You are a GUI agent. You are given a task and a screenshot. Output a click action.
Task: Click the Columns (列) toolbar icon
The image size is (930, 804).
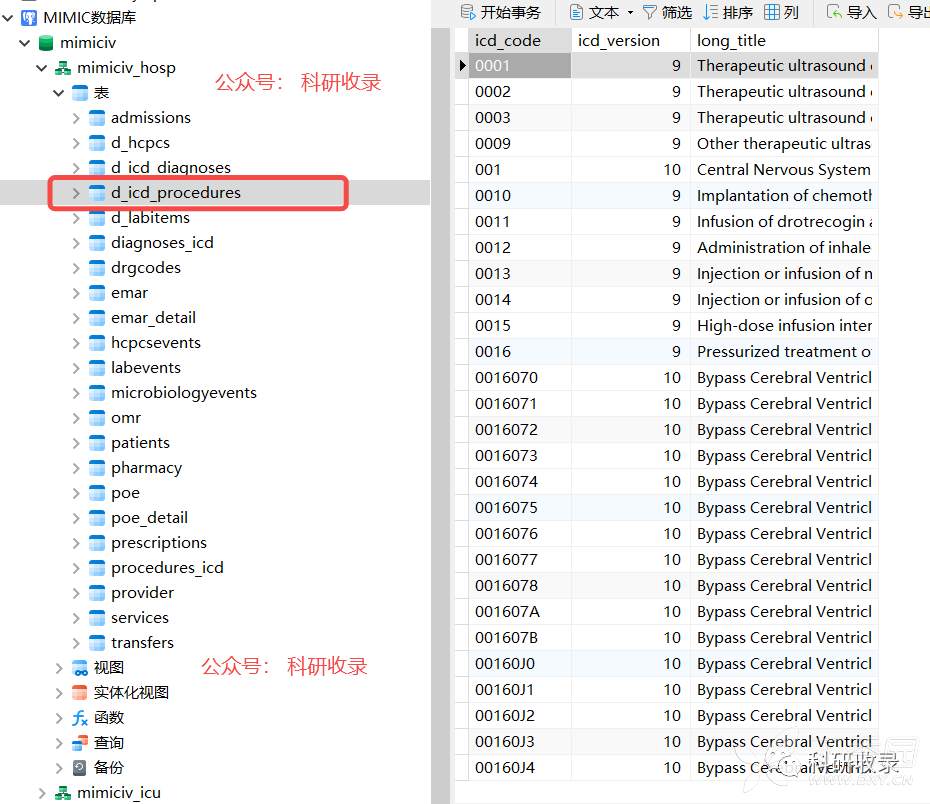click(x=772, y=12)
